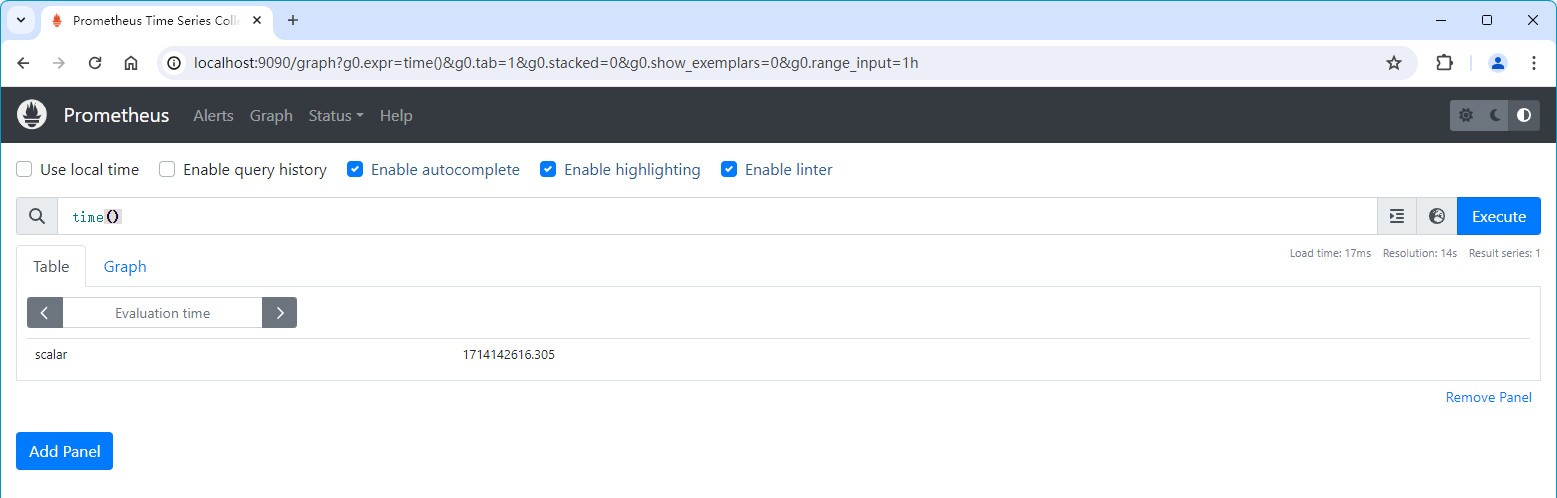Format the expression using the indent icon
The width and height of the screenshot is (1557, 498).
pos(1397,216)
